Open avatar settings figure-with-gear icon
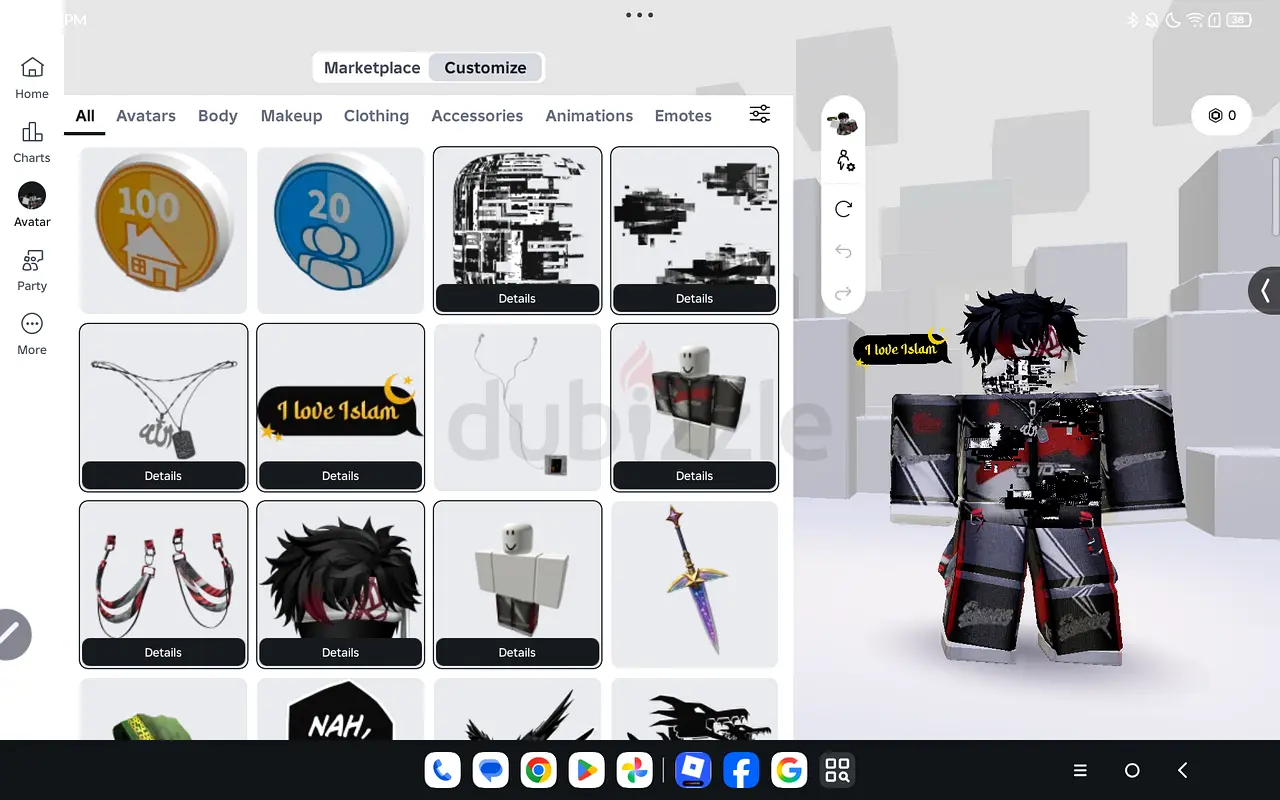This screenshot has width=1280, height=800. coord(844,160)
